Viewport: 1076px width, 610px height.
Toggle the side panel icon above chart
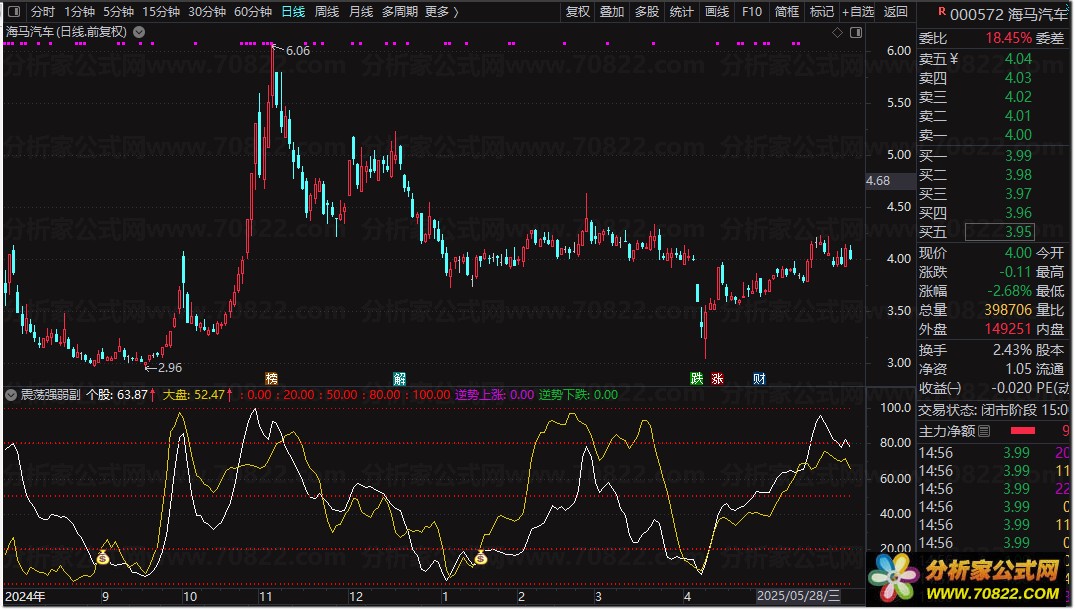[856, 32]
